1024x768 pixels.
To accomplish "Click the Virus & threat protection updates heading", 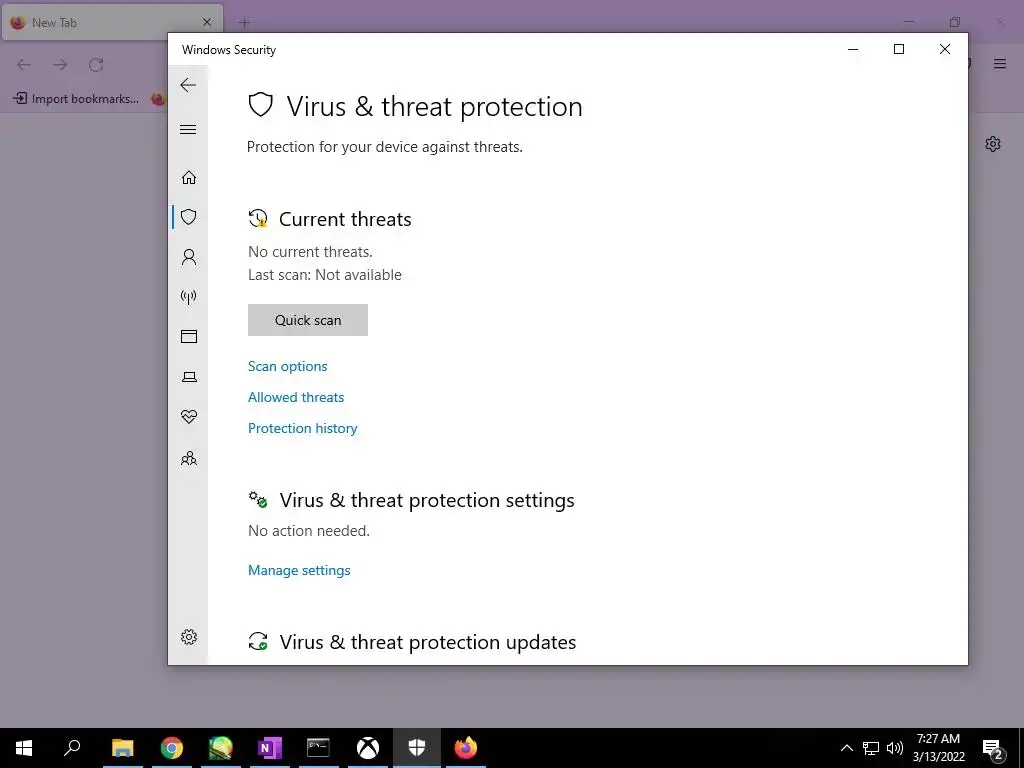I will tap(428, 642).
